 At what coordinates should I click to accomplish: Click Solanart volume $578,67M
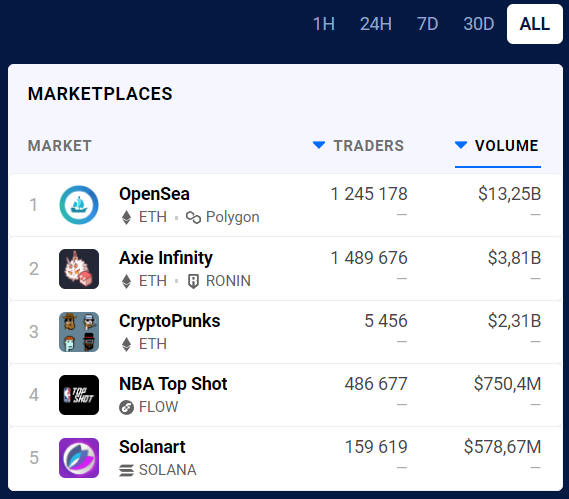click(502, 447)
